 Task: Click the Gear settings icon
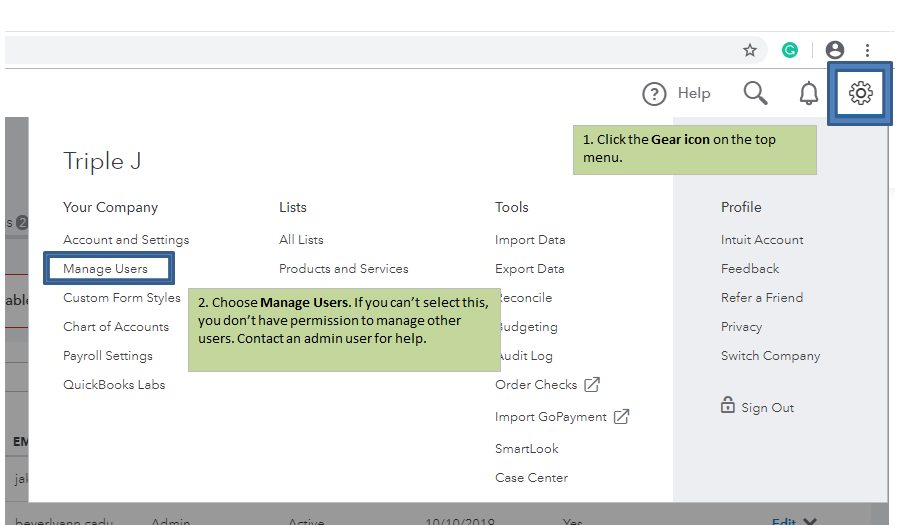pyautogui.click(x=860, y=93)
